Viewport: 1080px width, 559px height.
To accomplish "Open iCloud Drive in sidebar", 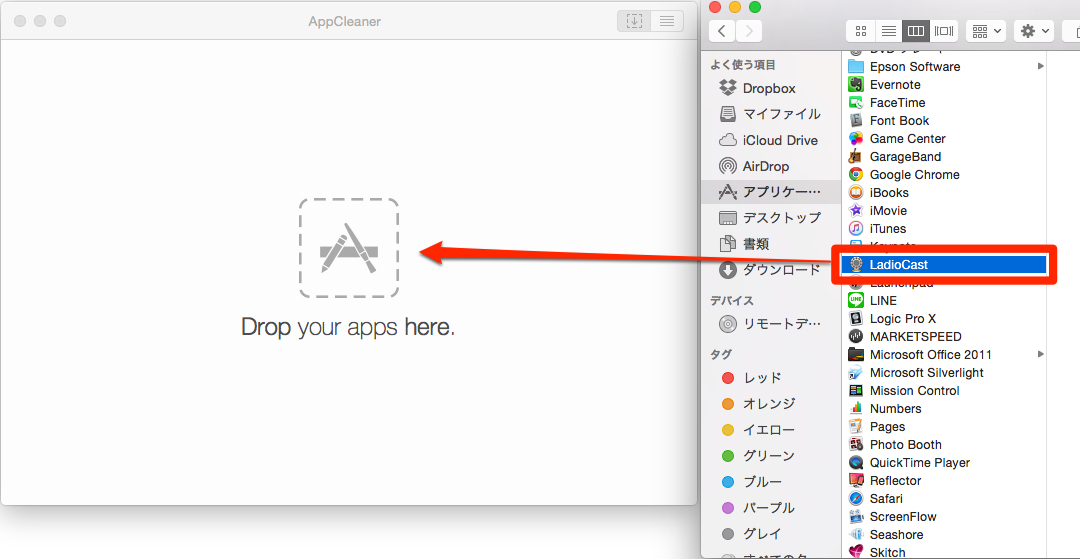I will [x=770, y=140].
